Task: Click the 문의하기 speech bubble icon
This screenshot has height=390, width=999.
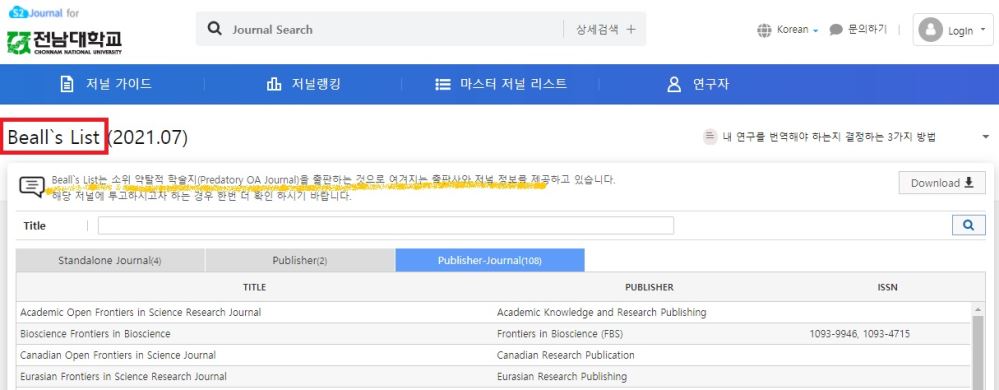Action: click(837, 30)
